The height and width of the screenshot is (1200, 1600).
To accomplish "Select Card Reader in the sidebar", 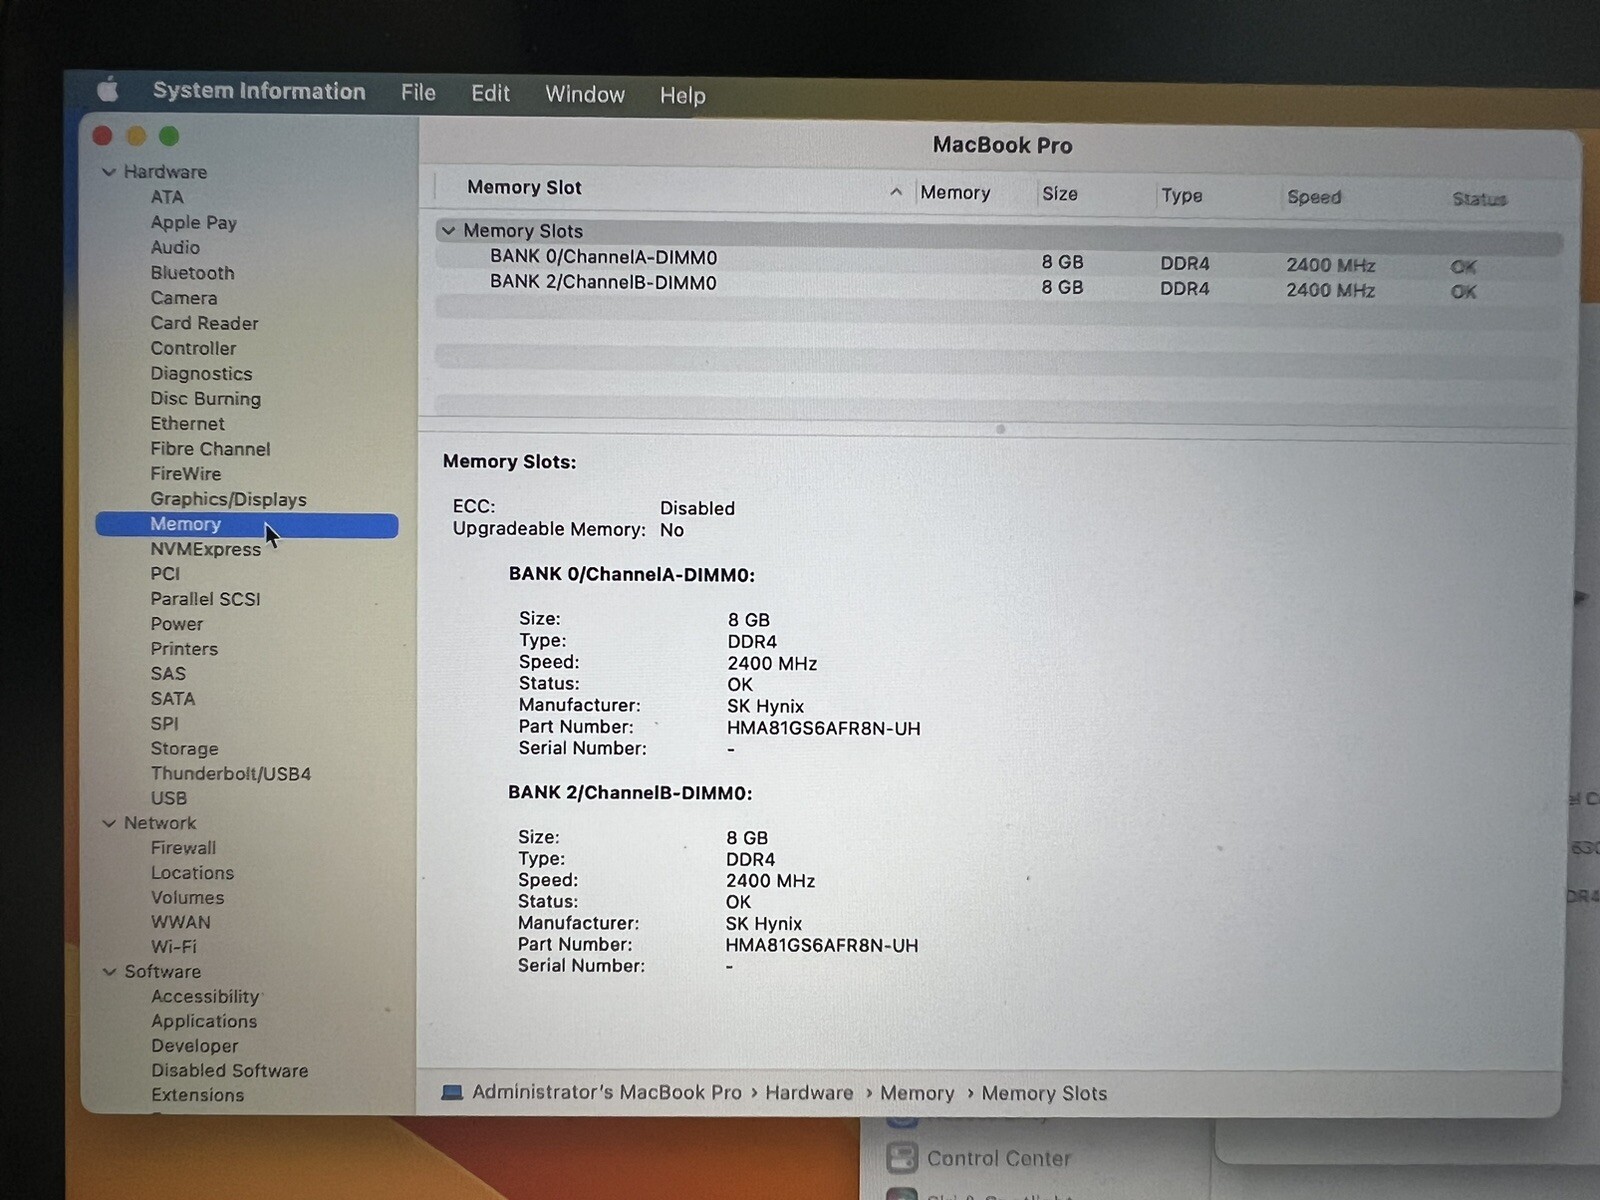I will [x=204, y=323].
